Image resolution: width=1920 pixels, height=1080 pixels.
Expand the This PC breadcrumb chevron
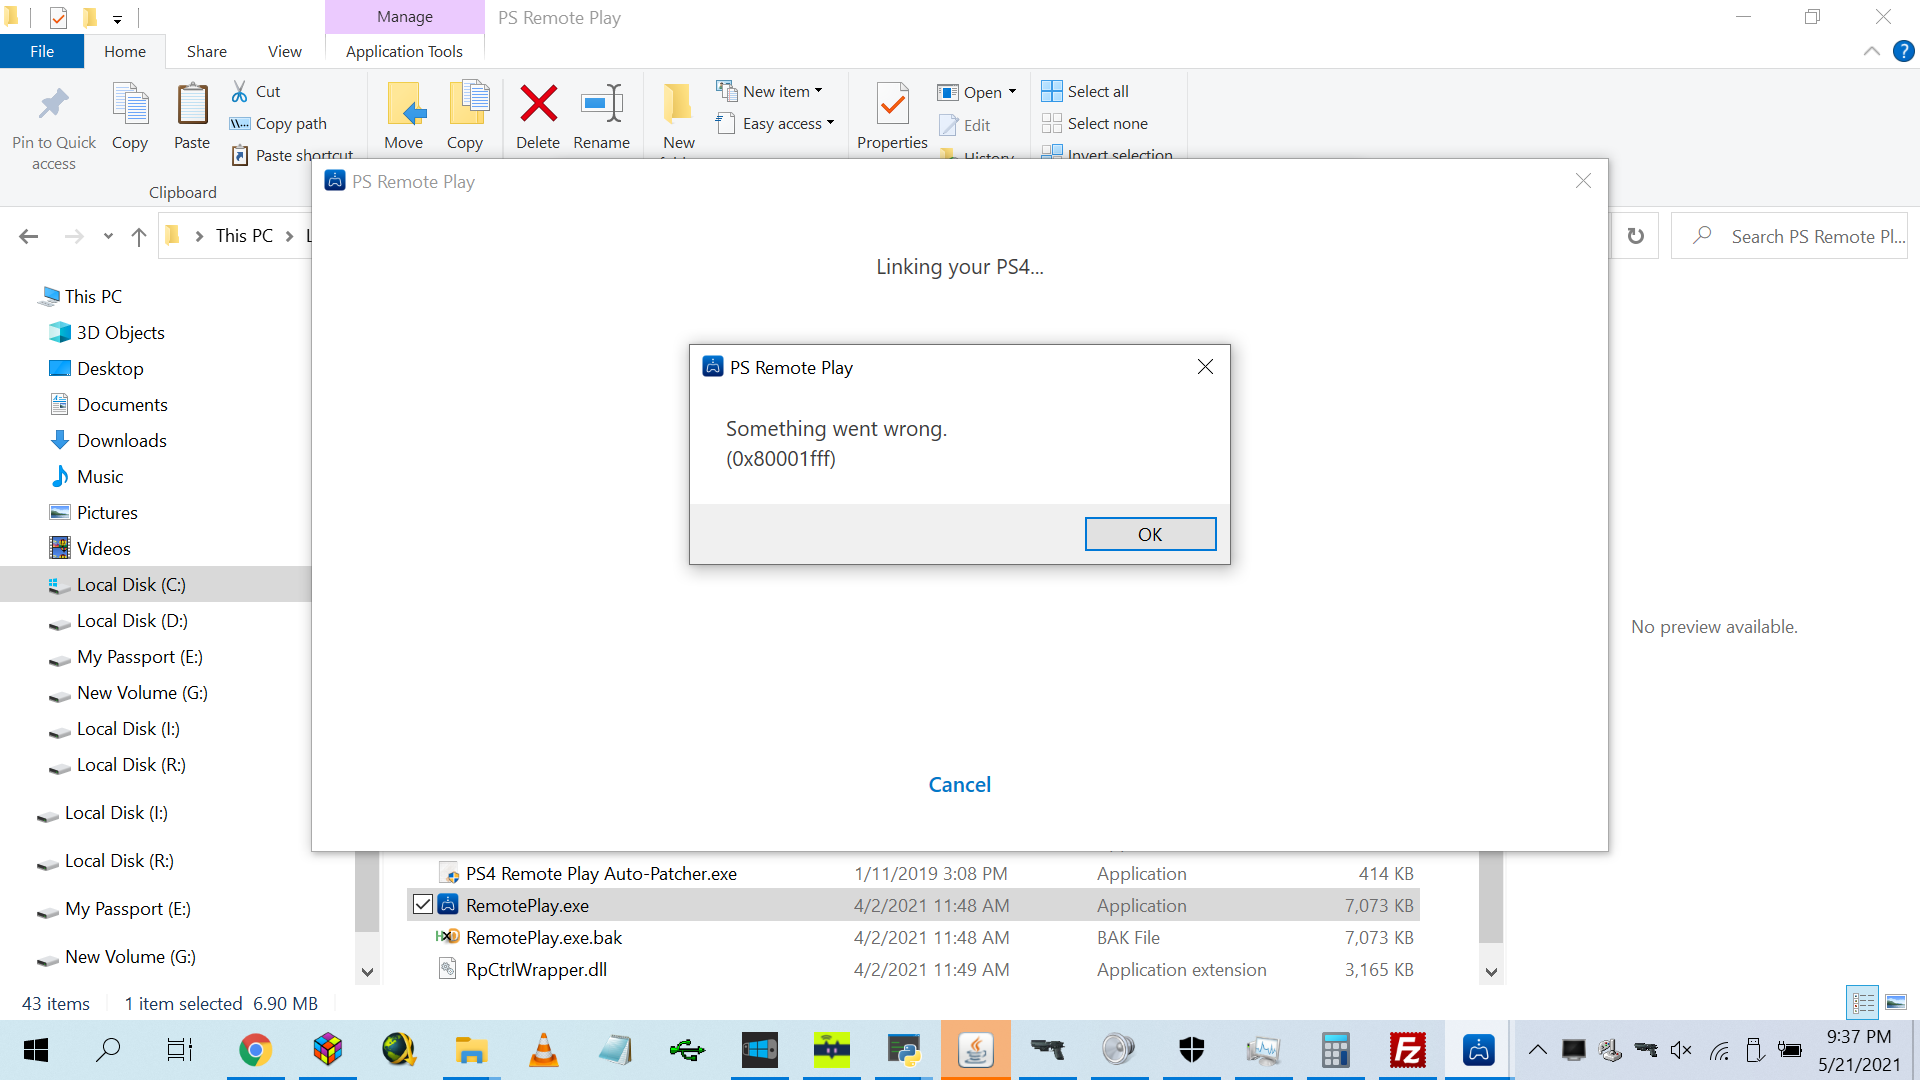[290, 236]
